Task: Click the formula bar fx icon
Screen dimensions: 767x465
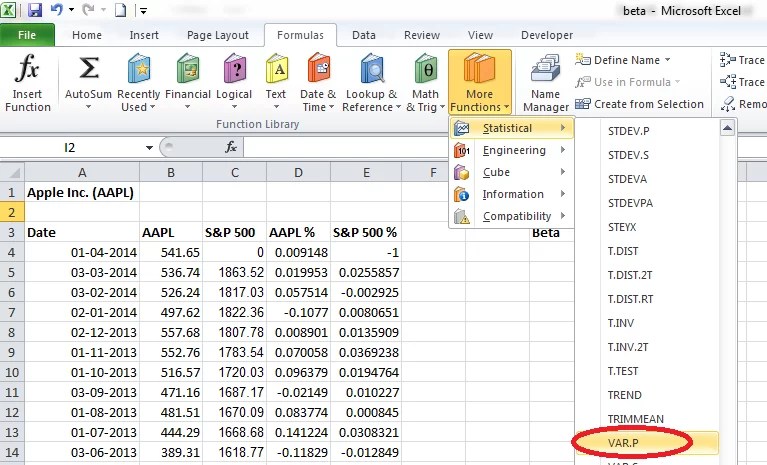Action: click(x=231, y=147)
